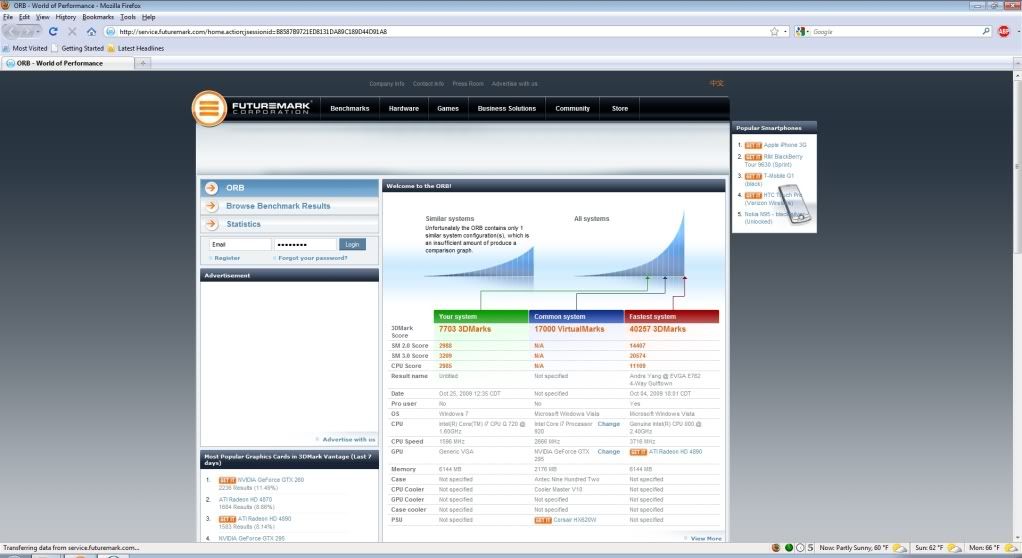This screenshot has height=558, width=1022.
Task: Open Community in the site navigation
Action: (572, 109)
